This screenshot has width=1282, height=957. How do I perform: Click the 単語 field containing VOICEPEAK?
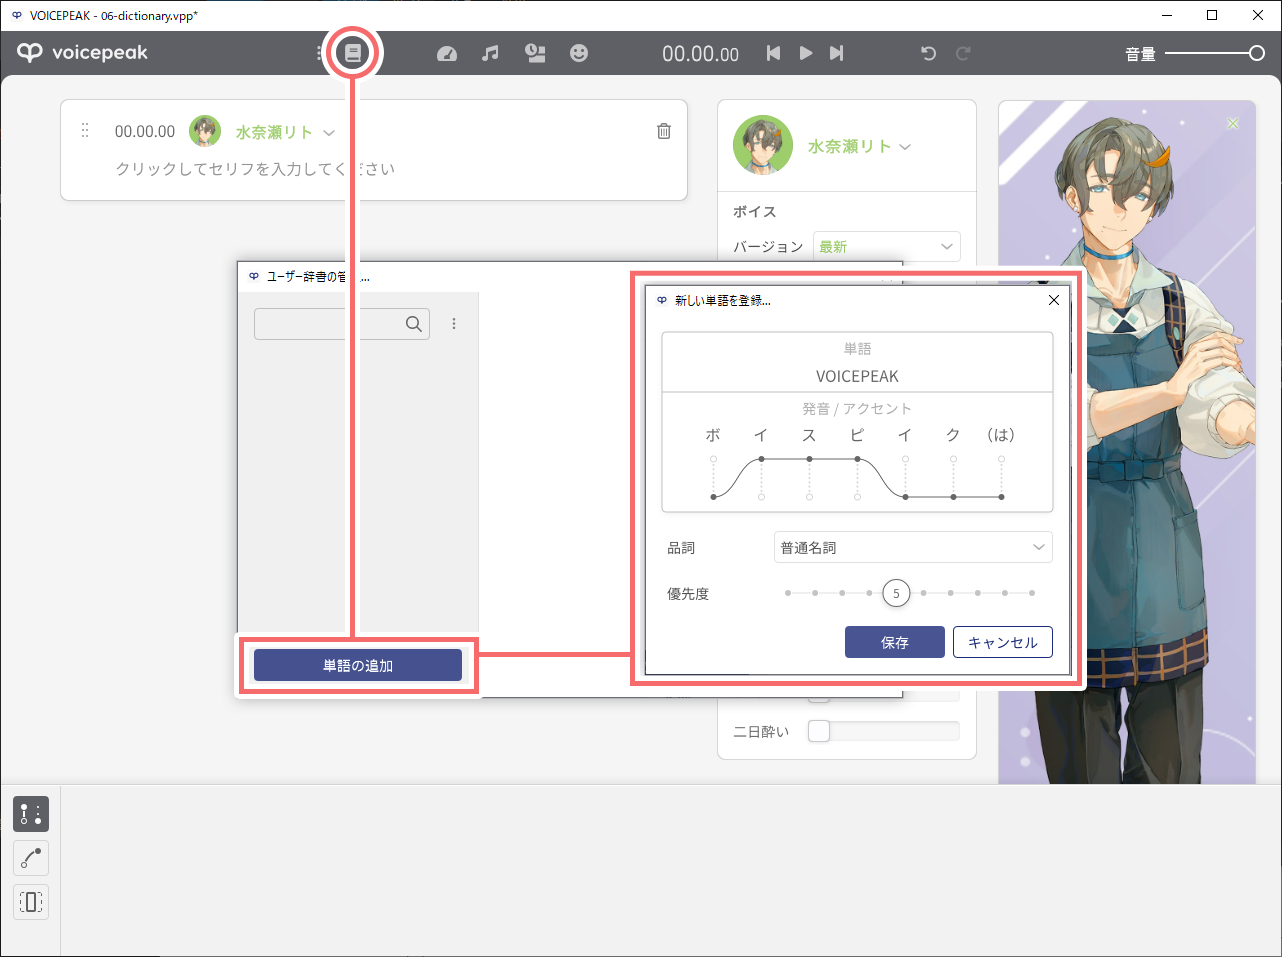point(857,376)
